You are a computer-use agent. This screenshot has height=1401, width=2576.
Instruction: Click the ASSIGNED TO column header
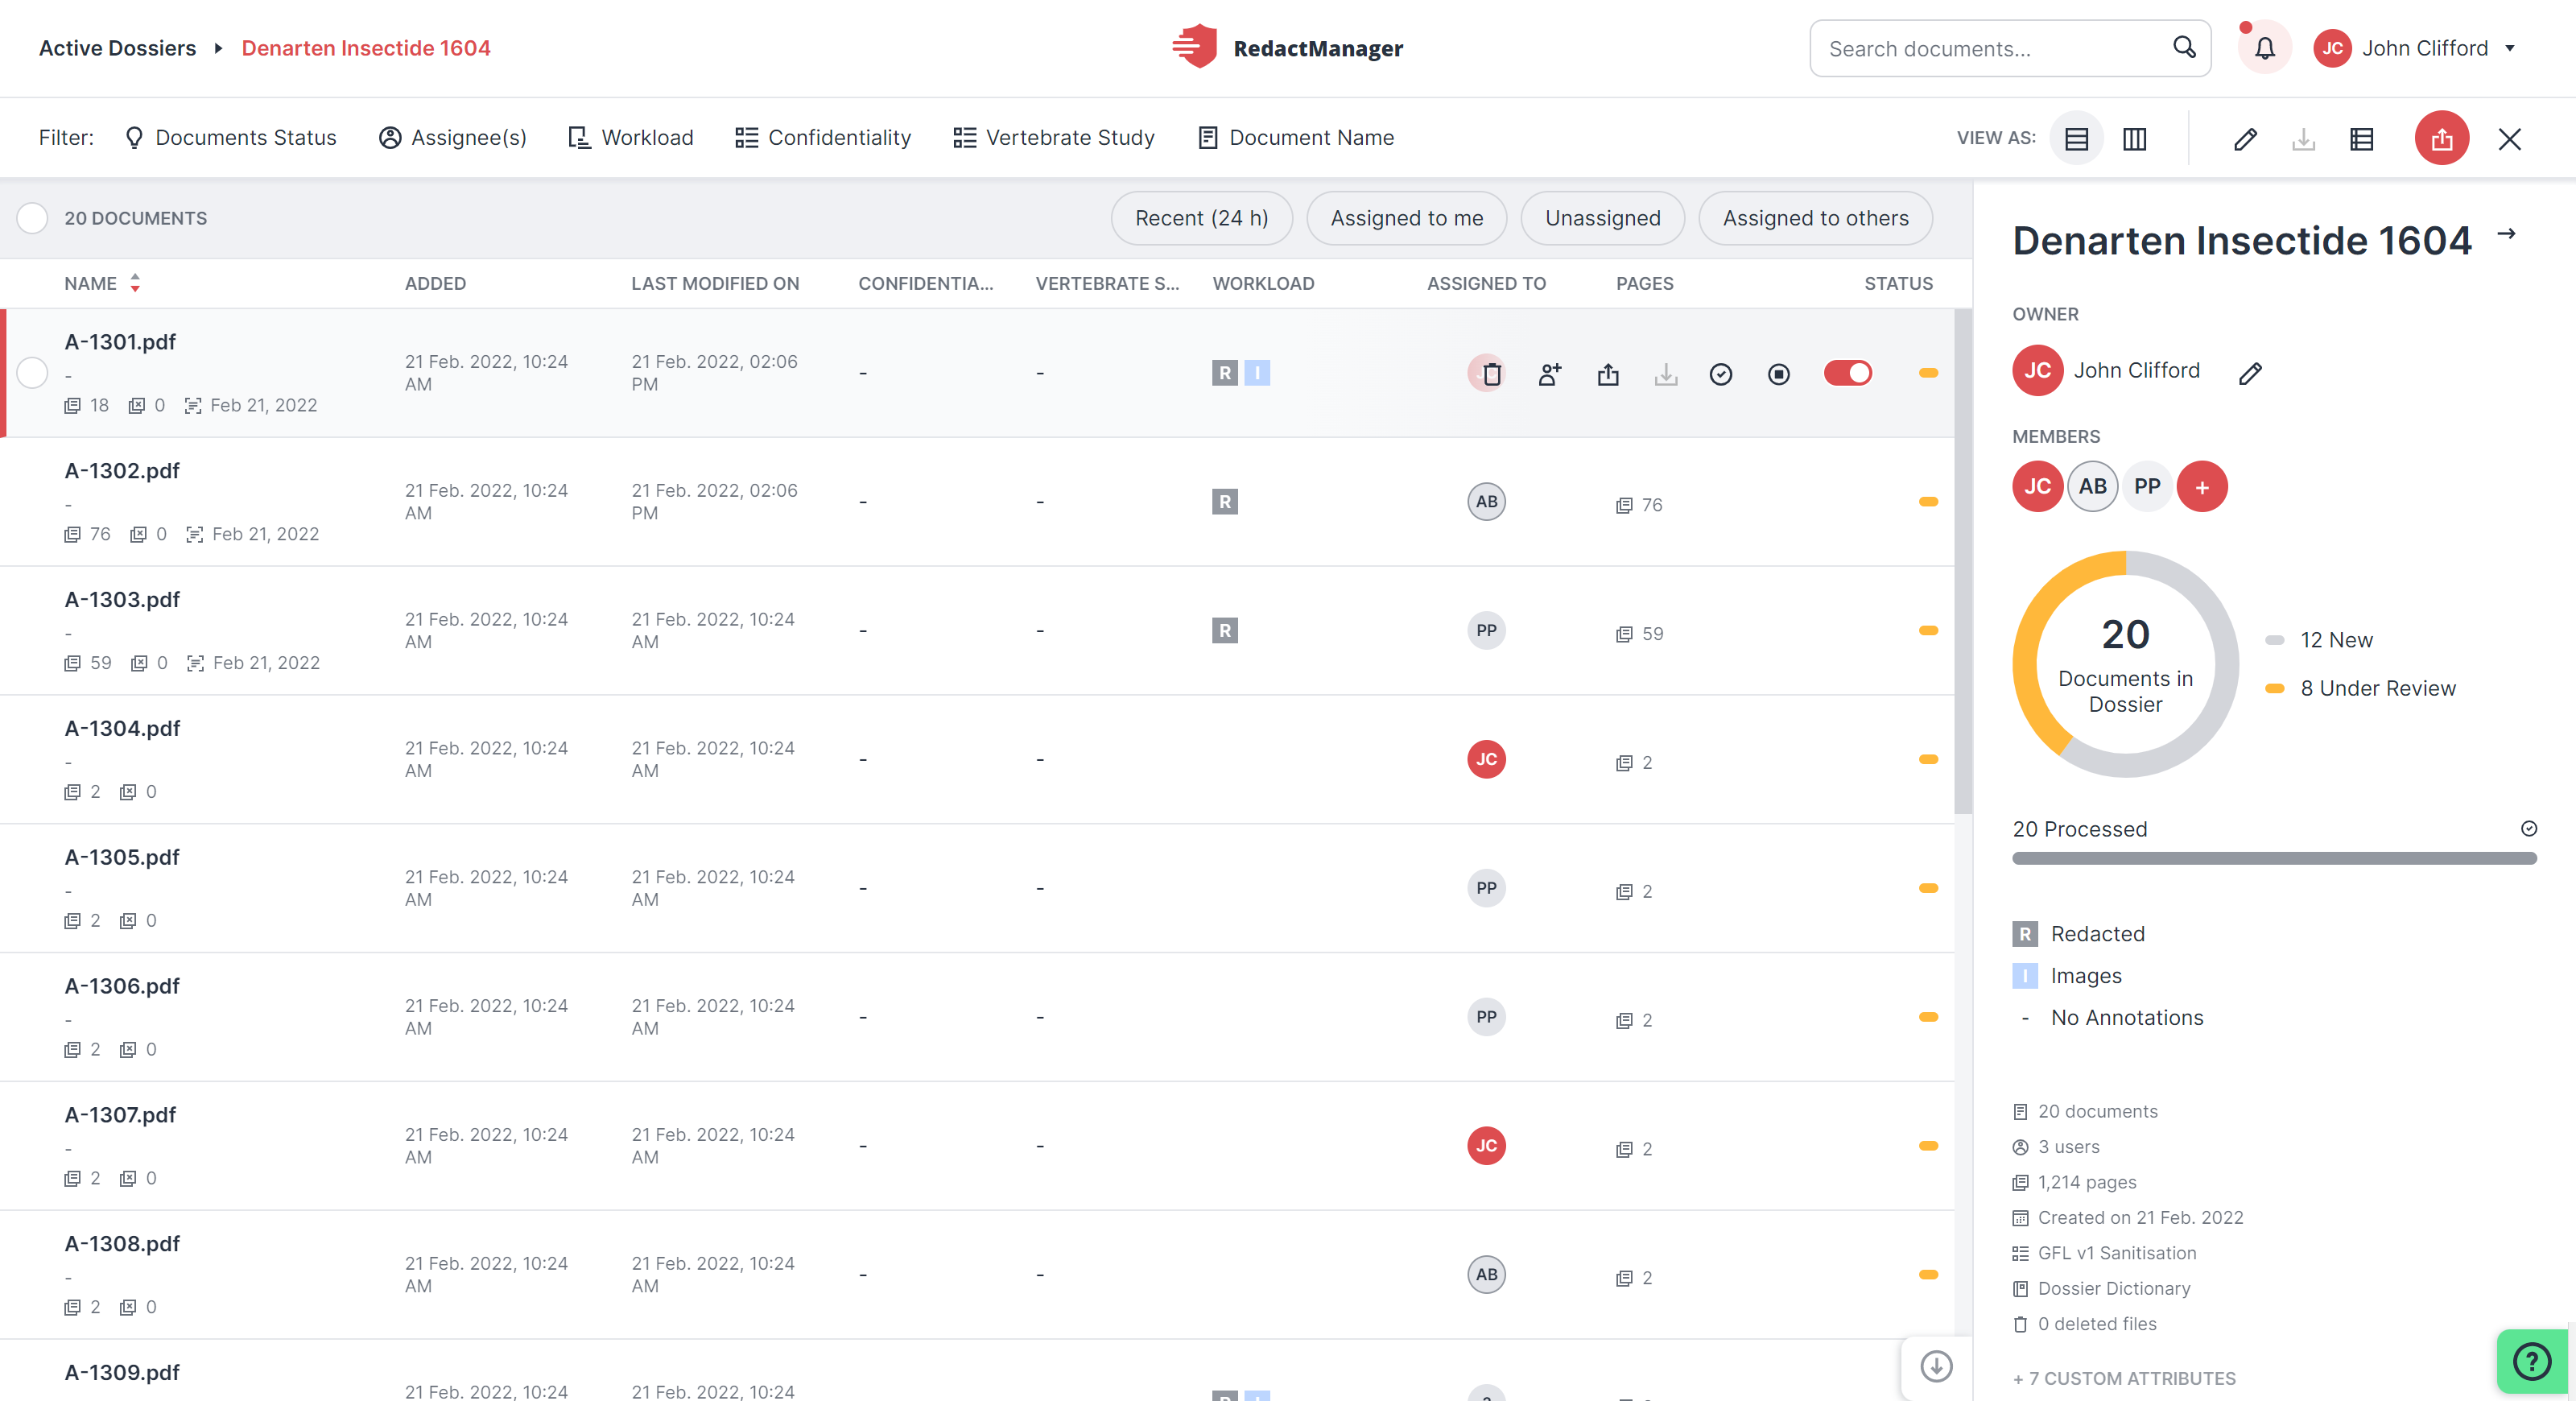point(1486,283)
